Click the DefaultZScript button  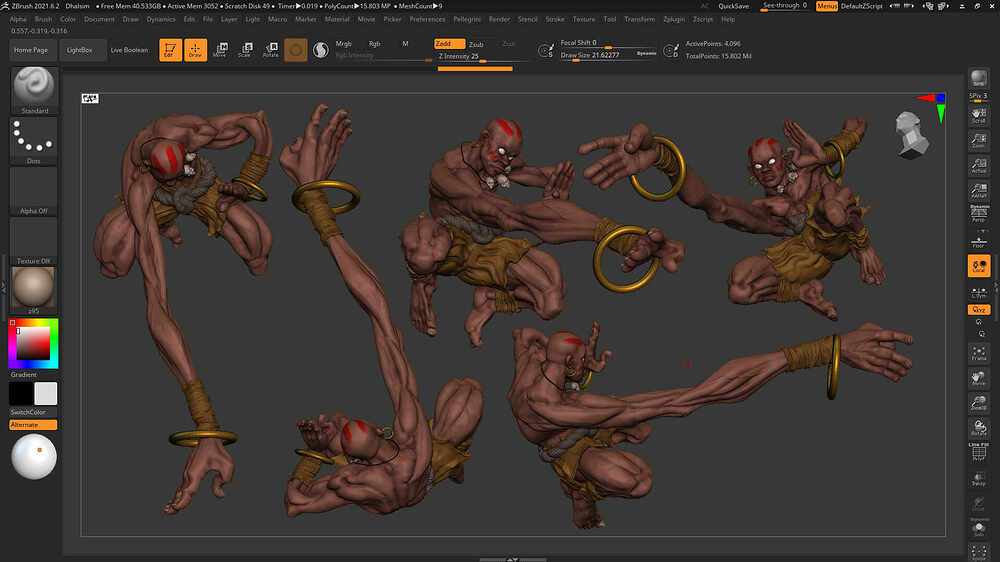[862, 6]
